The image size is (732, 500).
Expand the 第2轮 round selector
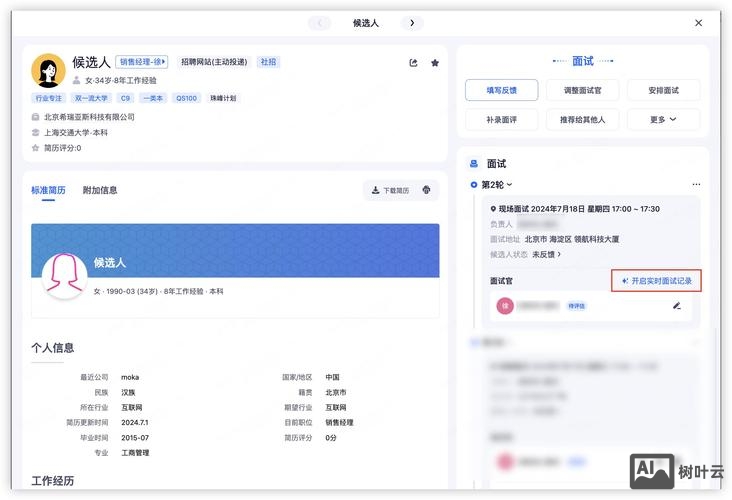(x=496, y=185)
